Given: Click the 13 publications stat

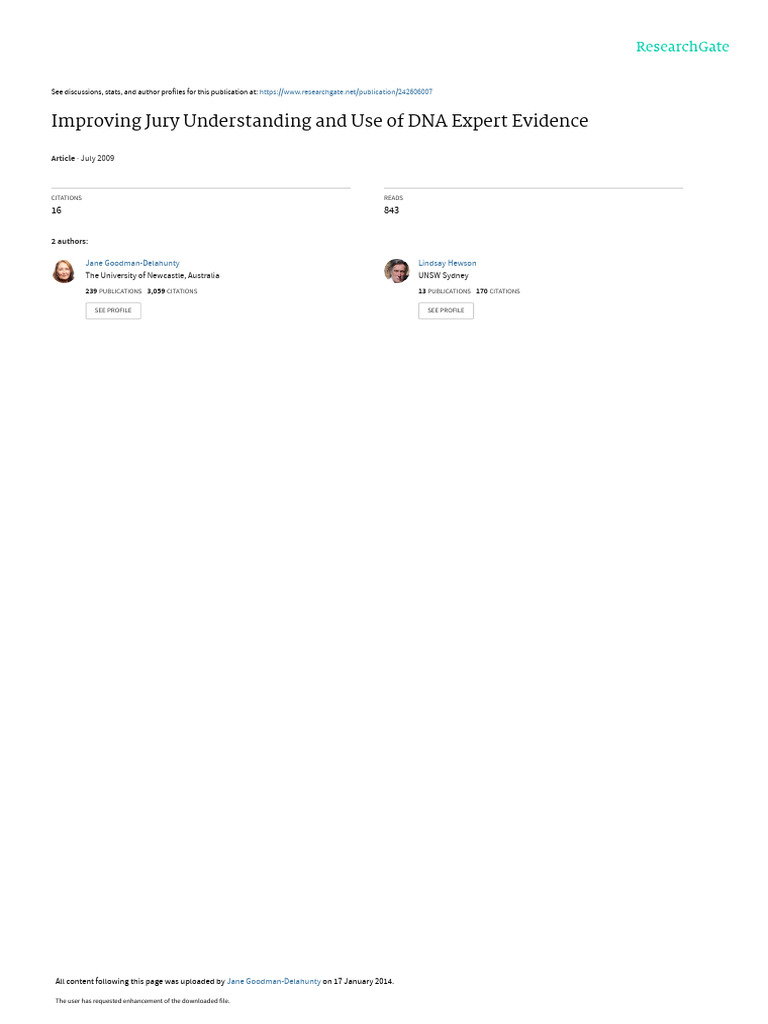Looking at the screenshot, I should [445, 291].
